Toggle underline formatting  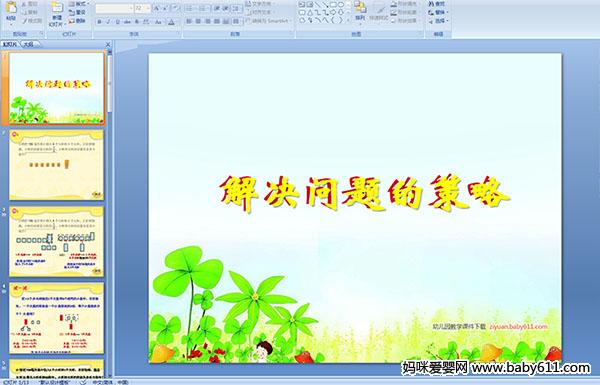coord(117,22)
